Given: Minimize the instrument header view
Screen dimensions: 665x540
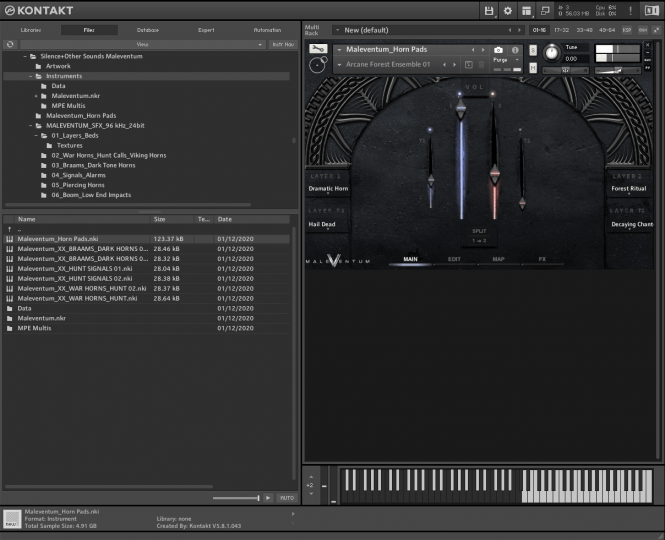Looking at the screenshot, I should (648, 52).
